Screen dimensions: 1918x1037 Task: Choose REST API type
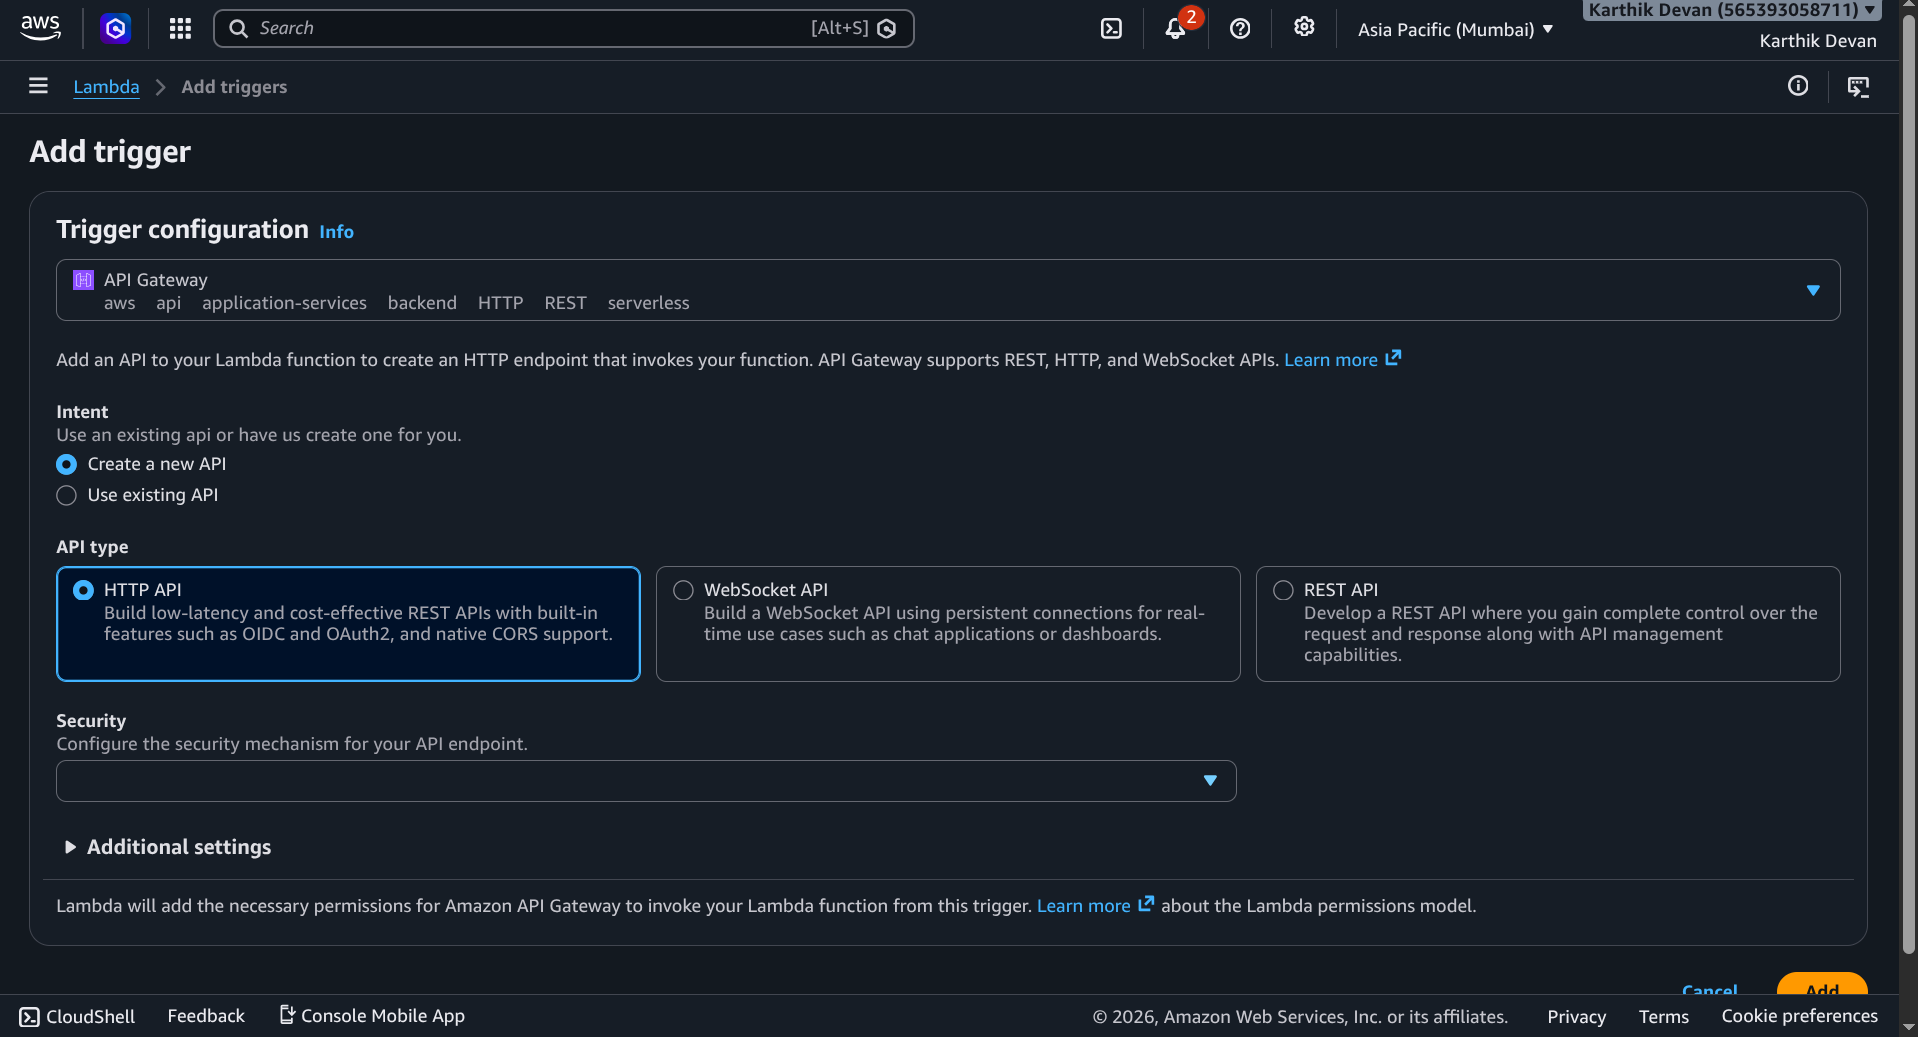click(1548, 624)
